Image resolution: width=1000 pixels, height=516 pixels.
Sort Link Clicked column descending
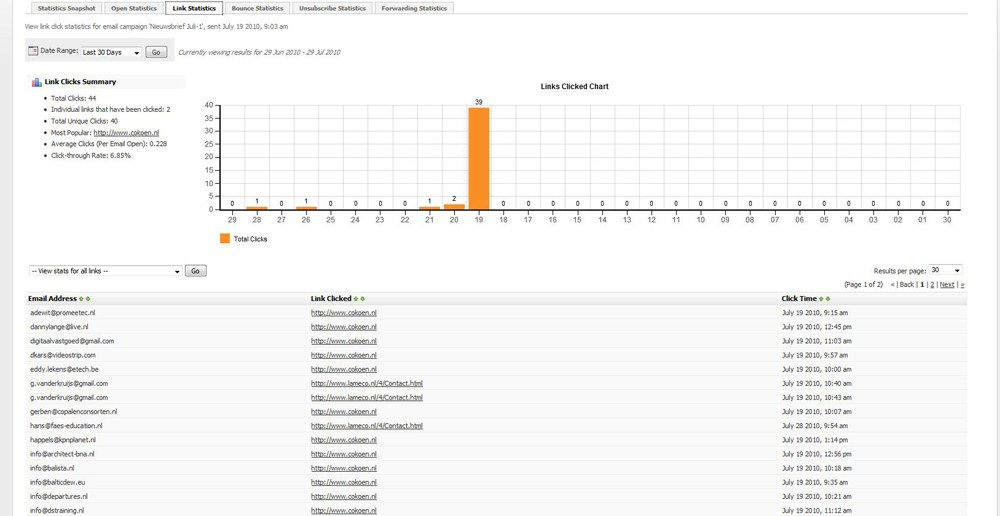pos(363,299)
